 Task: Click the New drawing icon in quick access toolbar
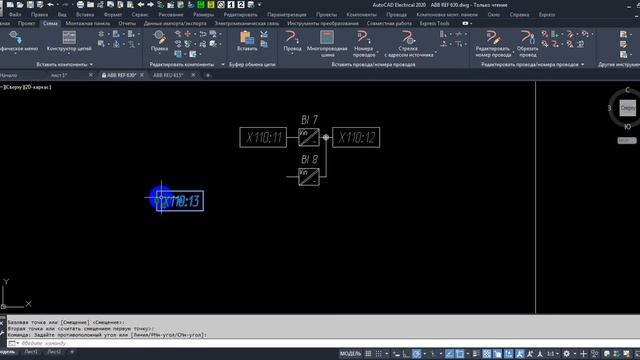click(10, 5)
